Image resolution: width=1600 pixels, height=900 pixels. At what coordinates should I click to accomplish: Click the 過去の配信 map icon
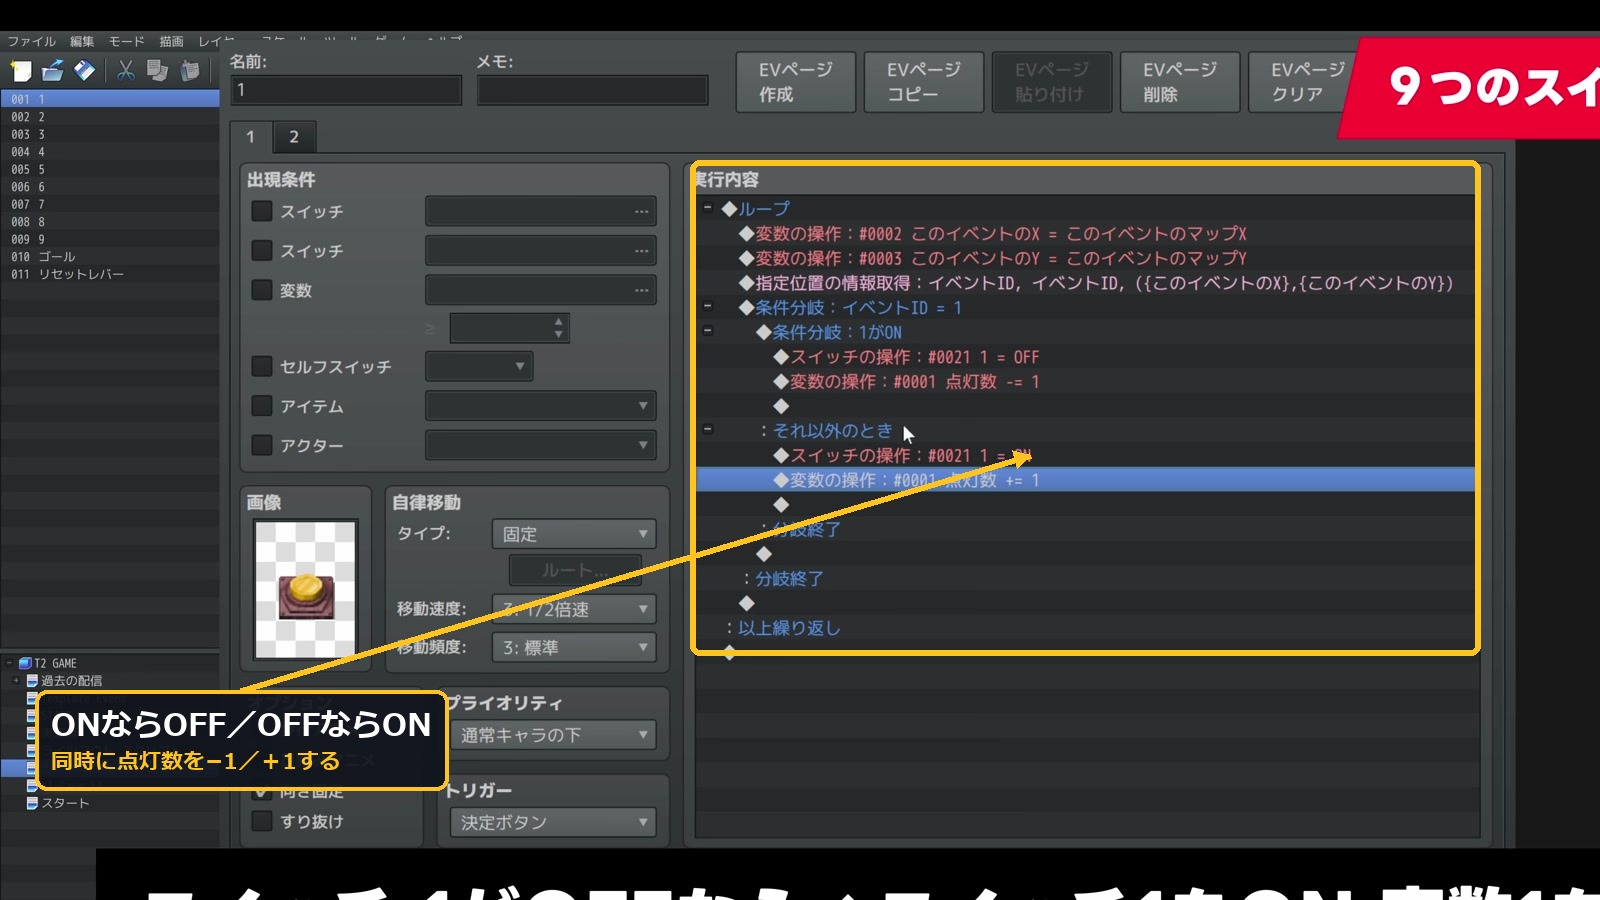click(33, 681)
